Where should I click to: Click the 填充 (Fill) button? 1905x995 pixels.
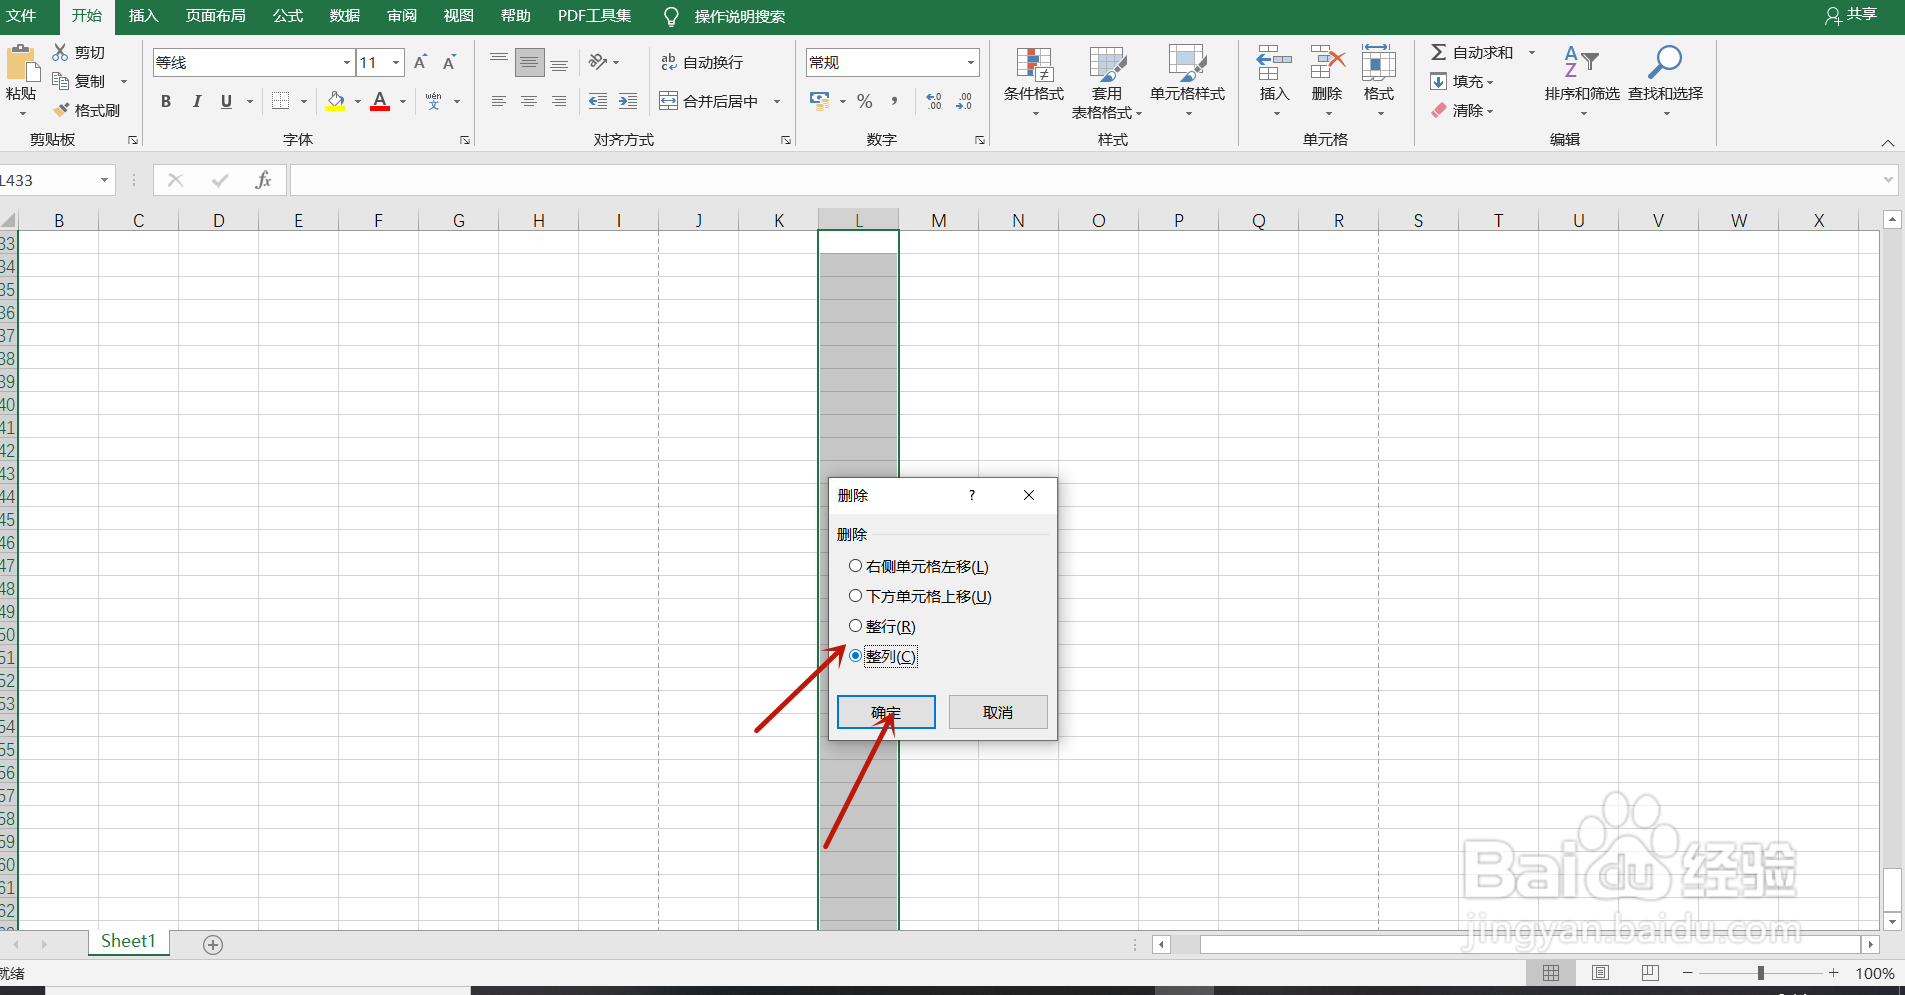pyautogui.click(x=1462, y=81)
